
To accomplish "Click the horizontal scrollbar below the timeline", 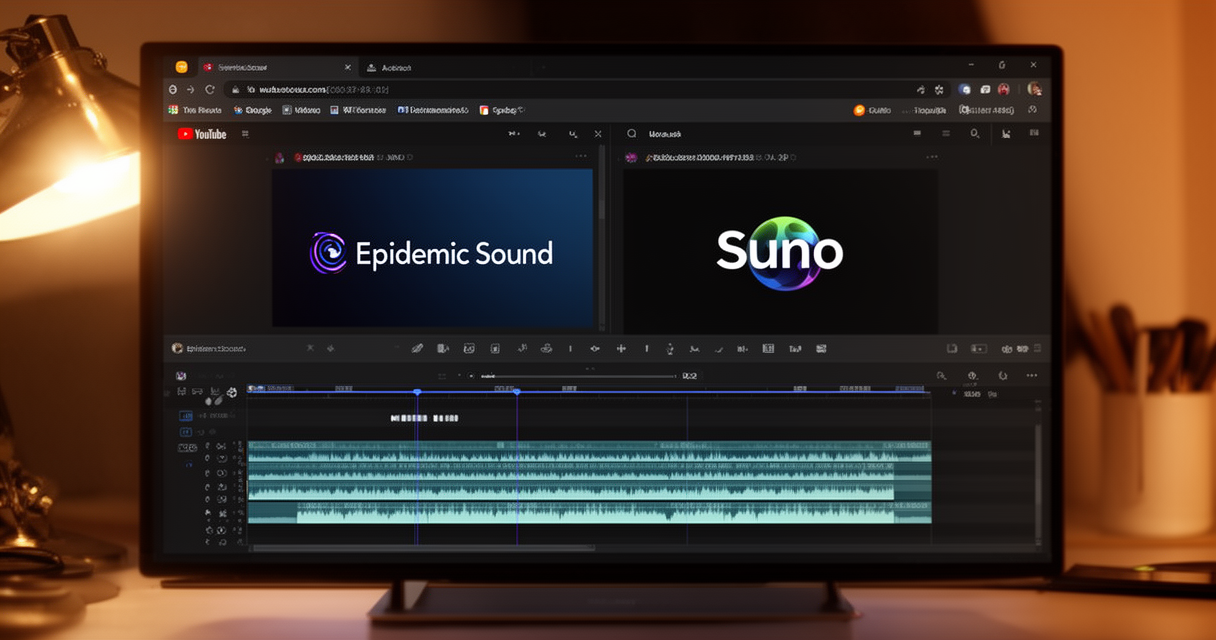I will point(422,548).
